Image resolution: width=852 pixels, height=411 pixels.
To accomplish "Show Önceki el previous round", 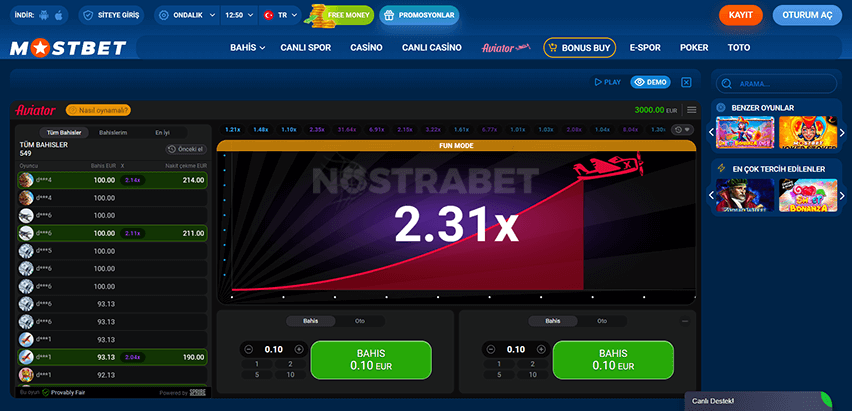I will tap(186, 149).
